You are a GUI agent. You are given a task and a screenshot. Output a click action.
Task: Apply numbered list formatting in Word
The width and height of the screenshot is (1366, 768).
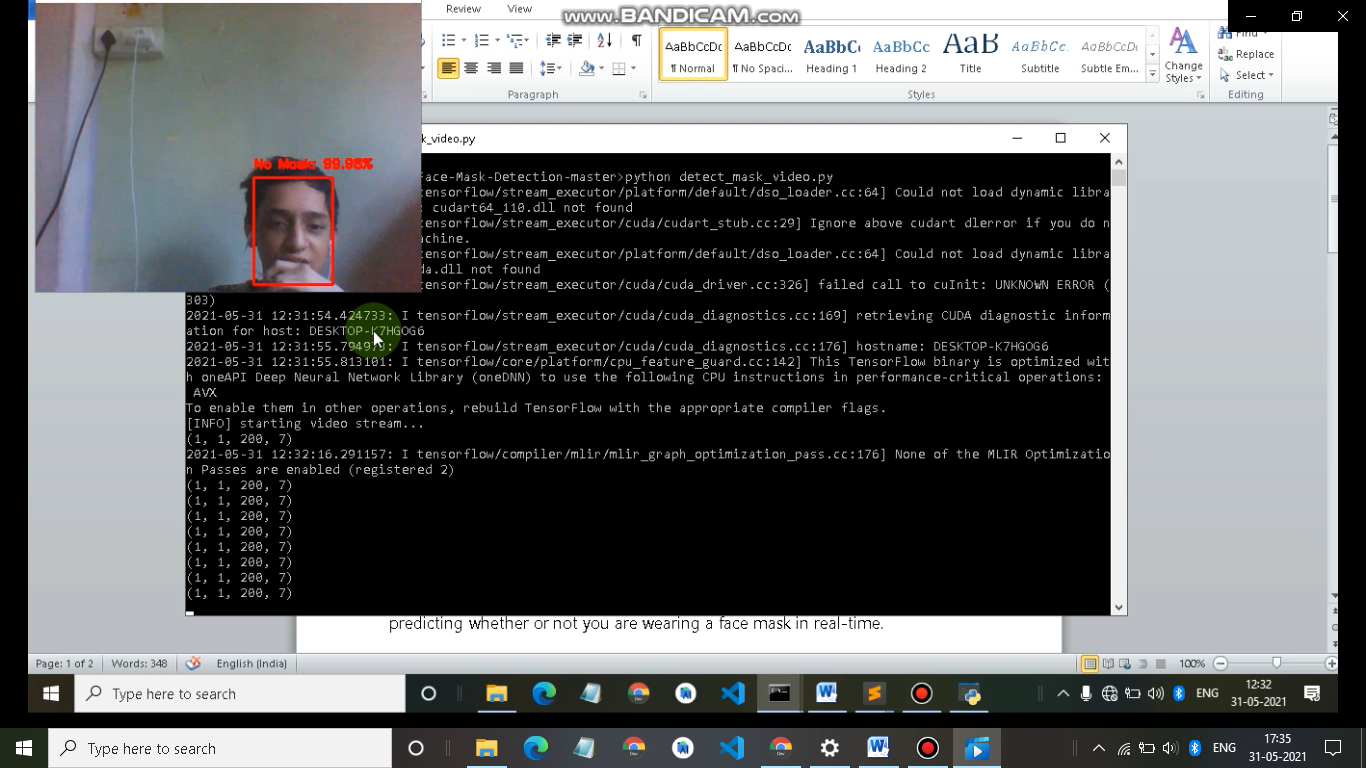point(481,40)
